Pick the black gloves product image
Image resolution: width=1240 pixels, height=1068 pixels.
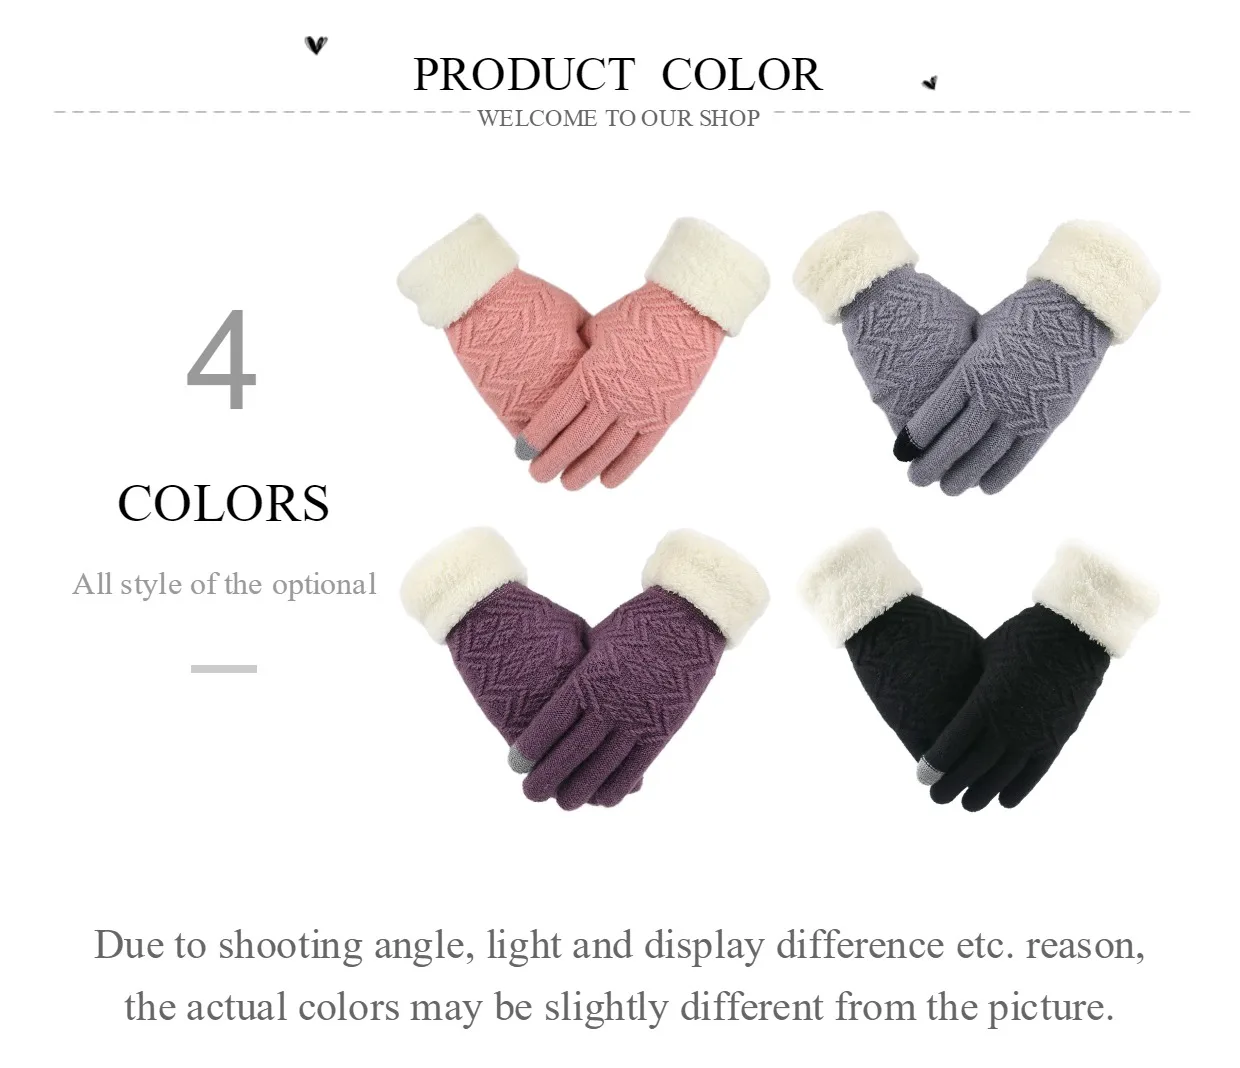point(979,668)
